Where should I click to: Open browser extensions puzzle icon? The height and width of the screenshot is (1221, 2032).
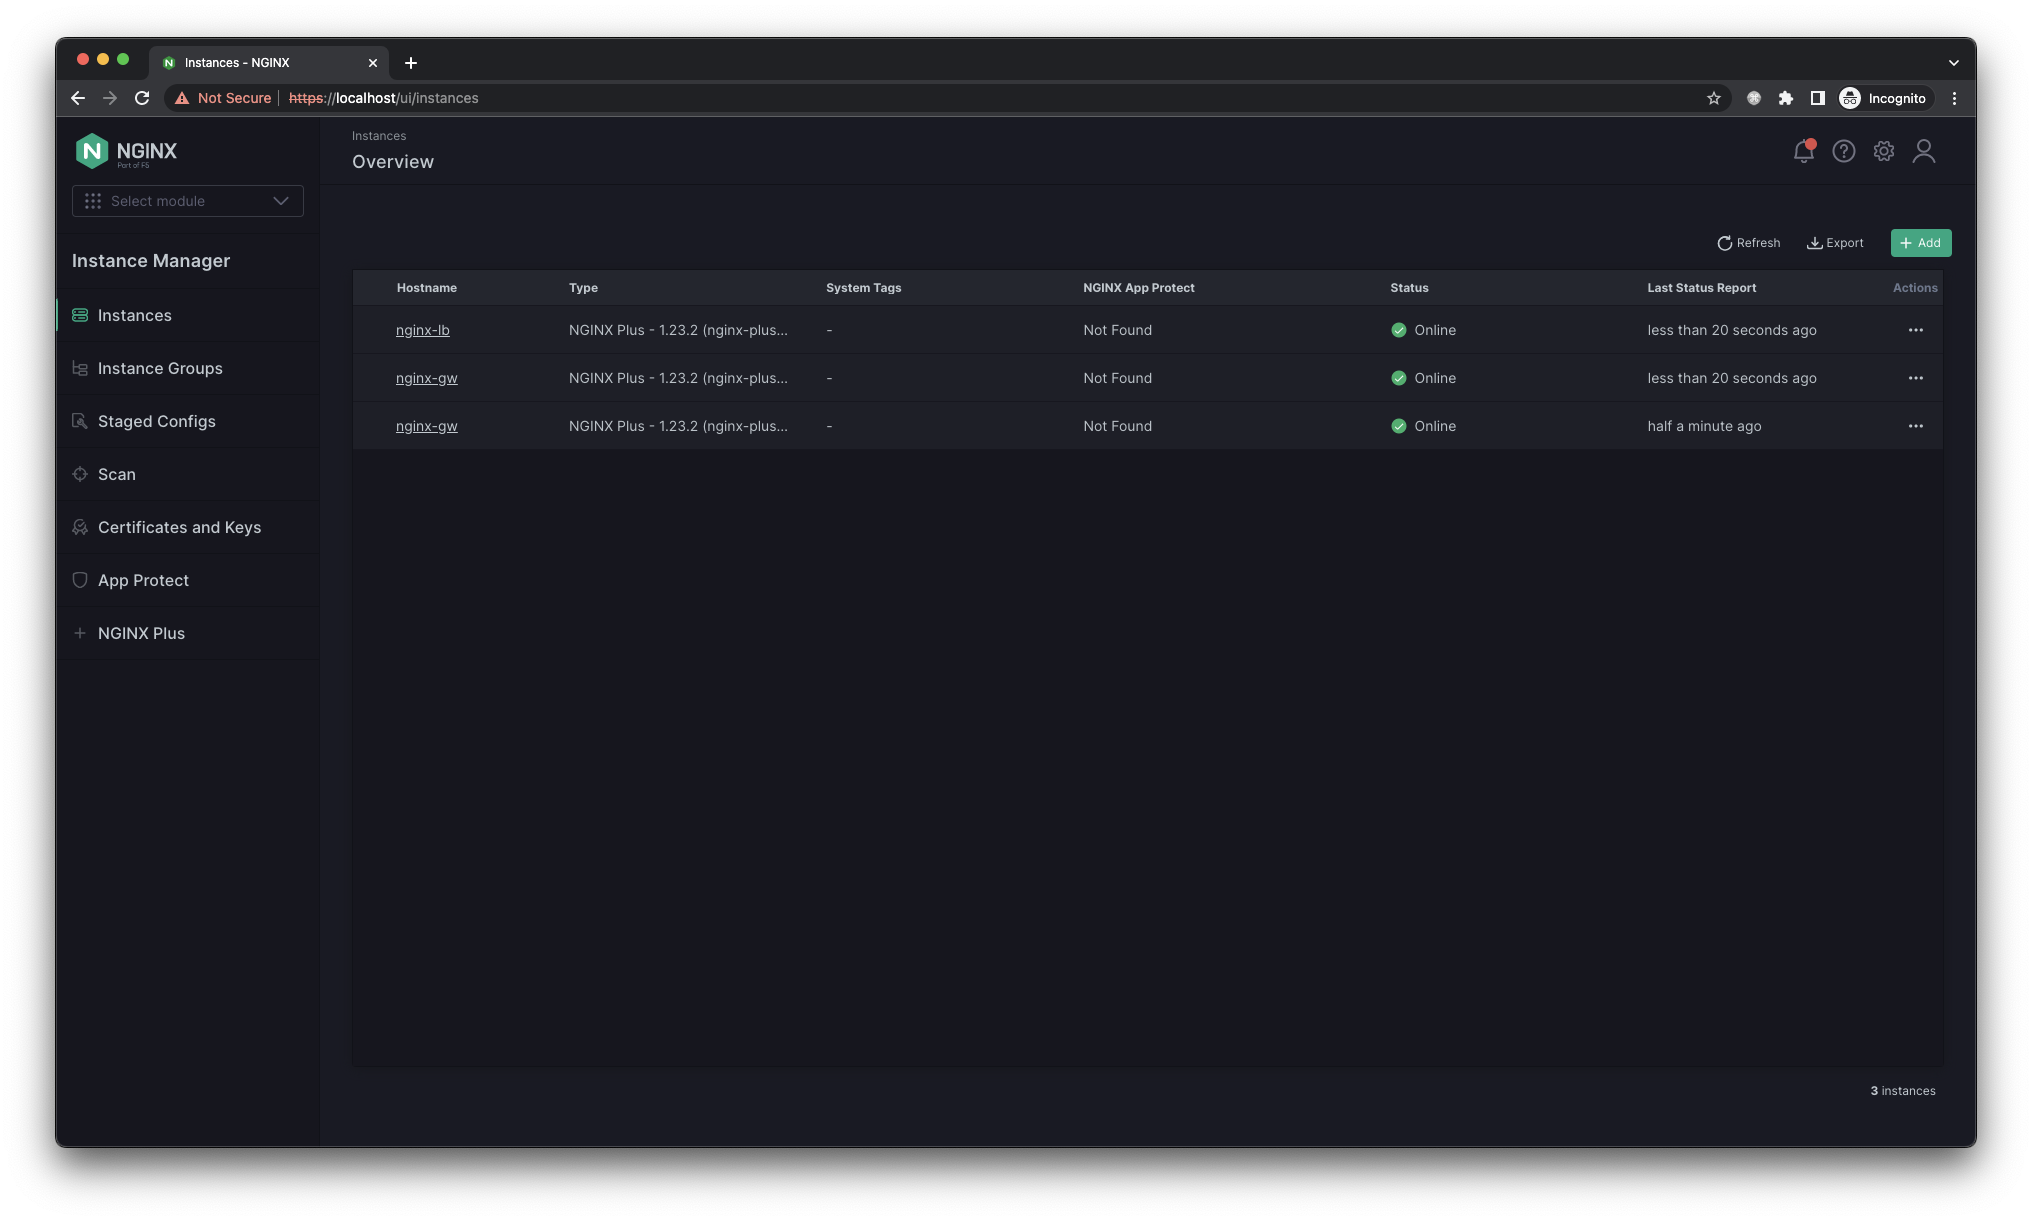point(1785,98)
